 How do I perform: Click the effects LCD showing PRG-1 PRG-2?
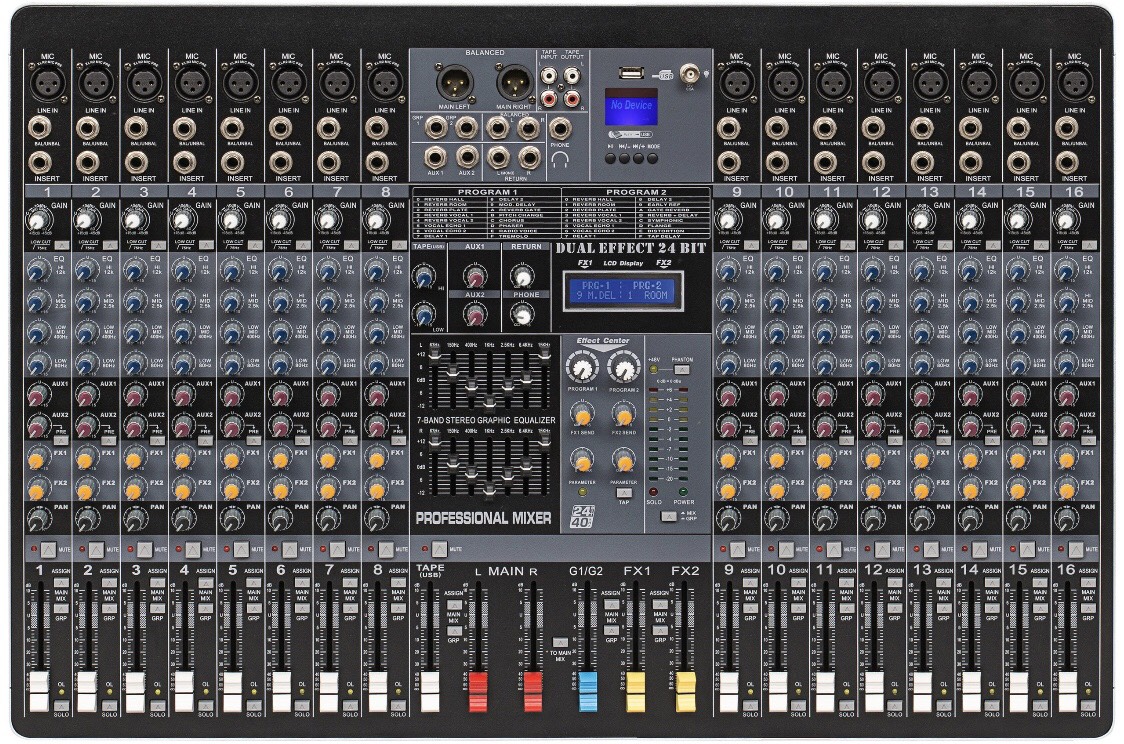tap(623, 290)
